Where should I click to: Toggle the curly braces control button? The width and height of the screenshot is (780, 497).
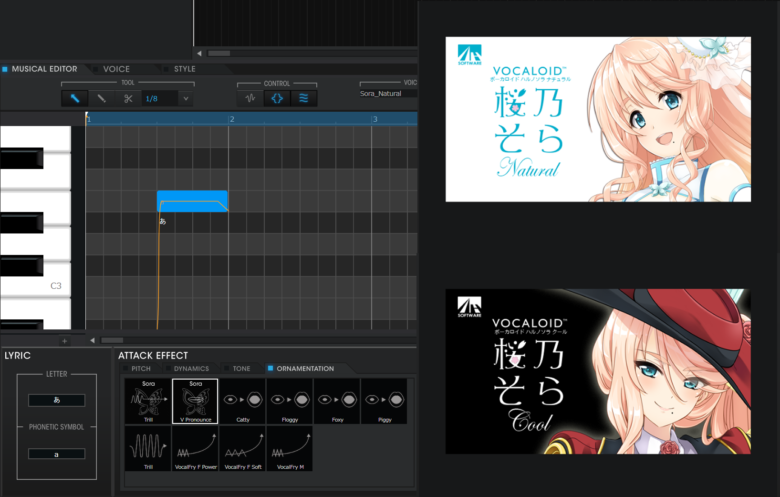coord(277,98)
